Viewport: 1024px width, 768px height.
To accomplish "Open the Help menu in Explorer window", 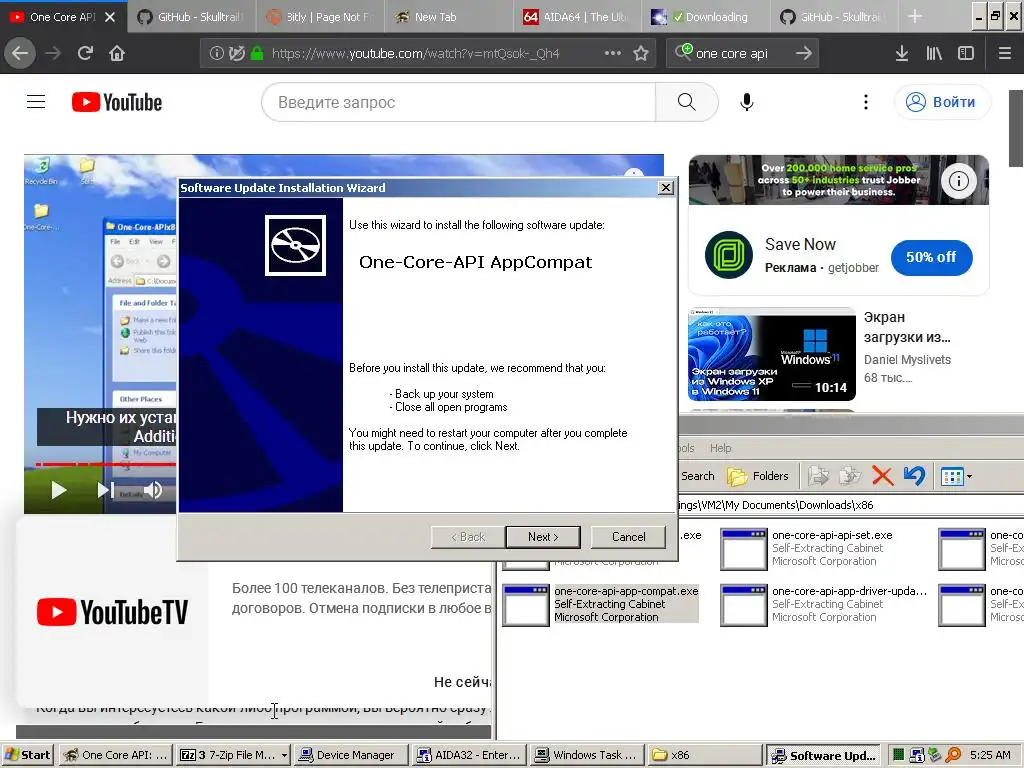I will pos(720,448).
